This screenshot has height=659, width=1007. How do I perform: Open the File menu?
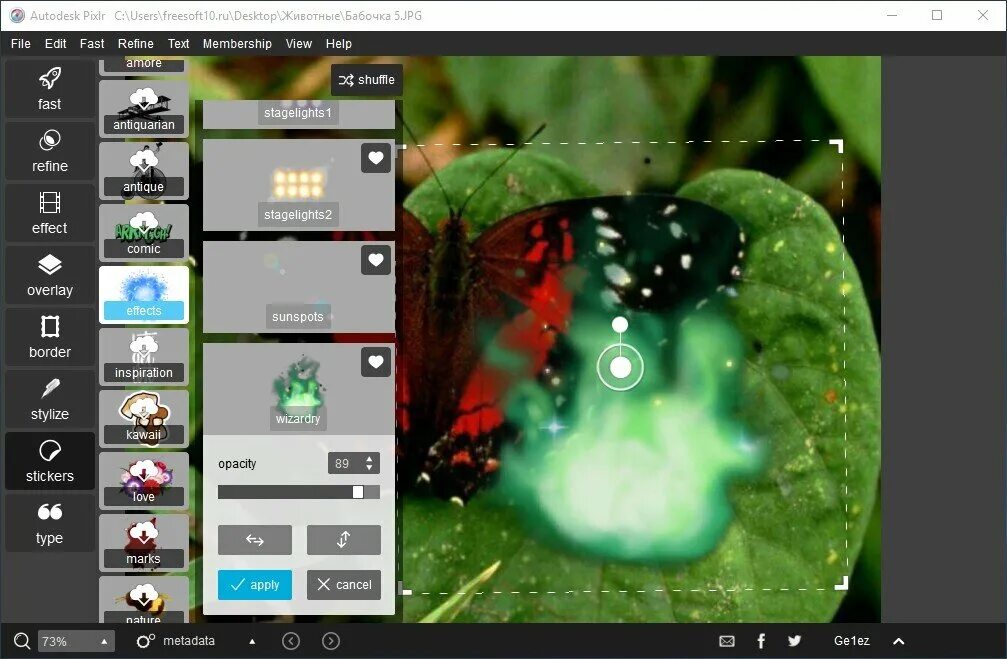(21, 44)
